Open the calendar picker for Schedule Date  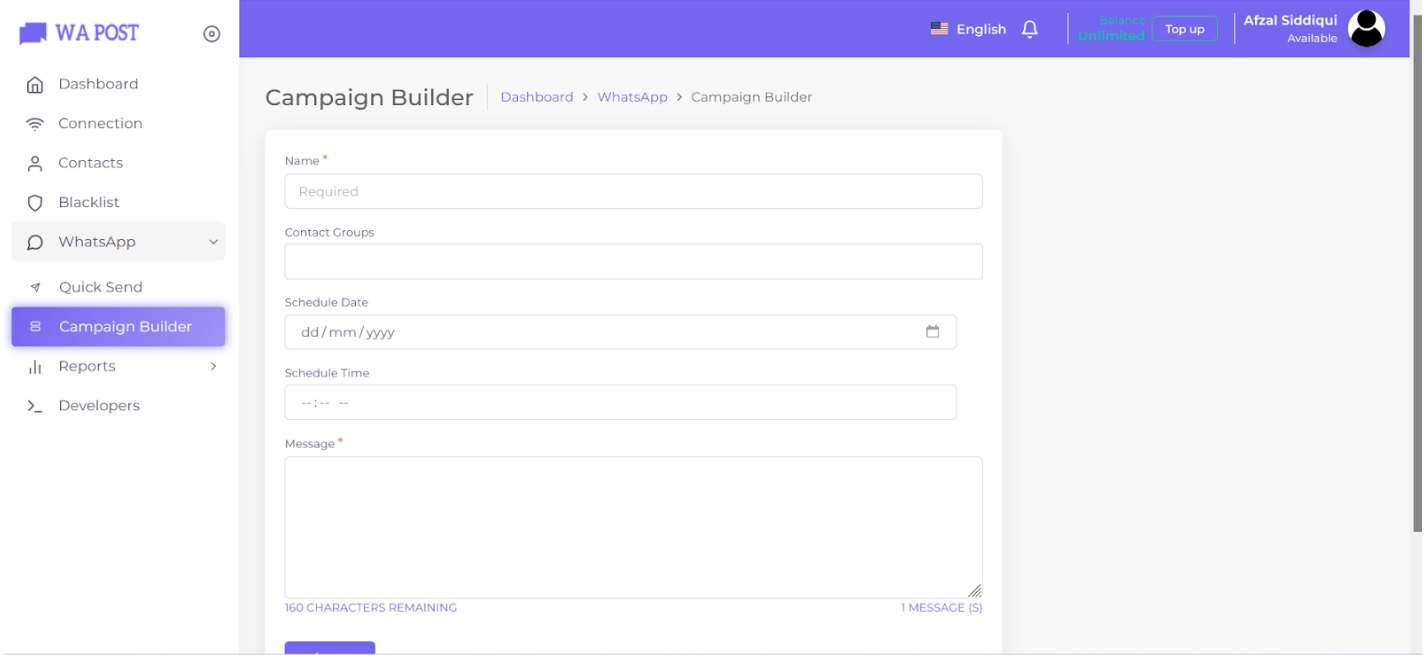coord(934,331)
